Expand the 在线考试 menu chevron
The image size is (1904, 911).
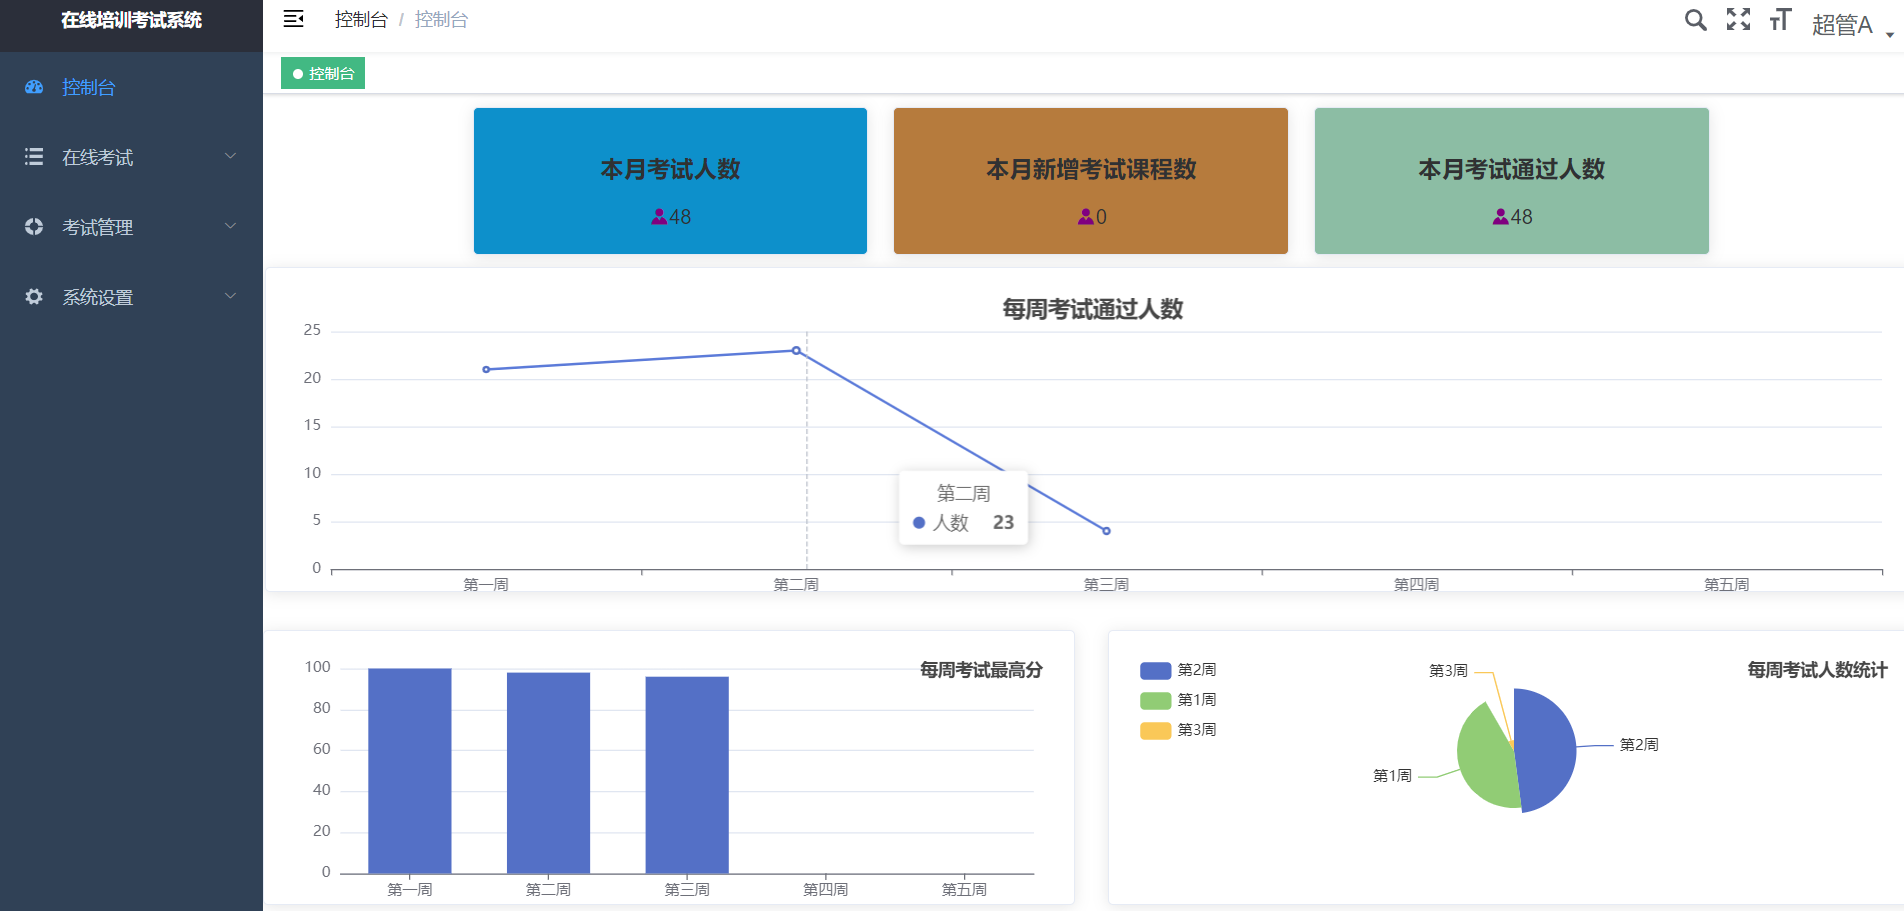(231, 156)
